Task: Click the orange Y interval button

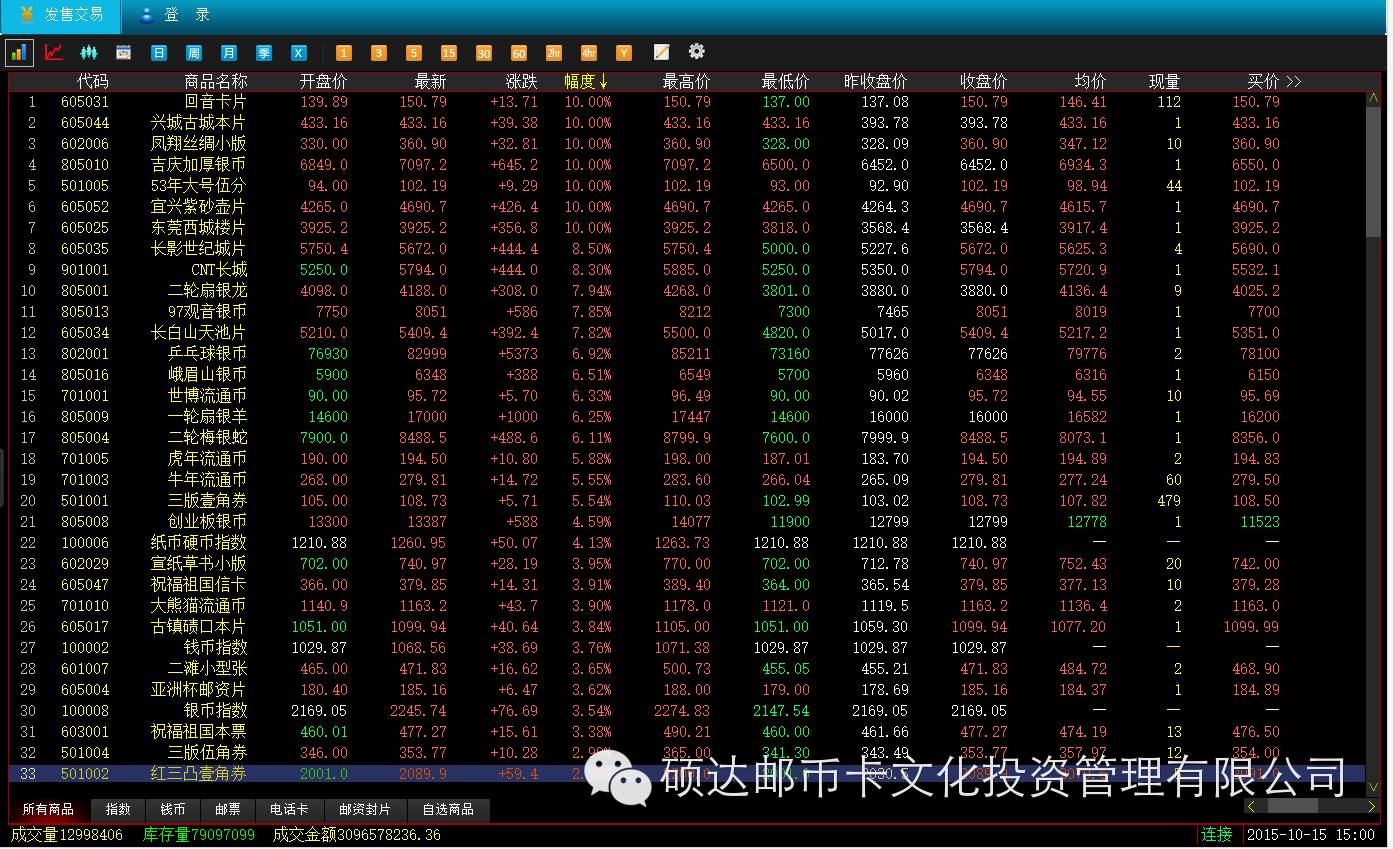Action: 624,53
